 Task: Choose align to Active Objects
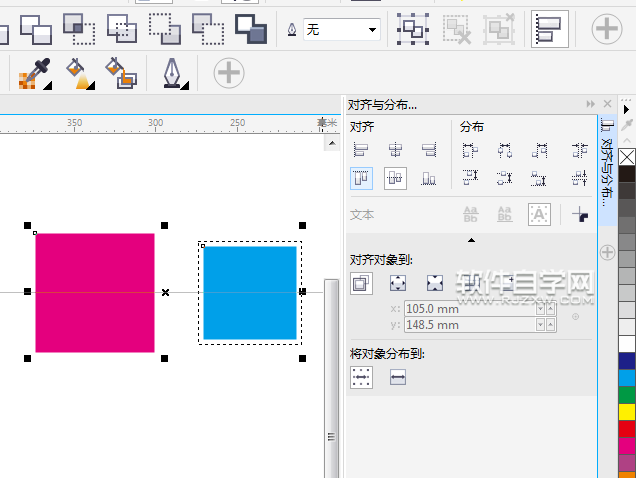pos(361,283)
